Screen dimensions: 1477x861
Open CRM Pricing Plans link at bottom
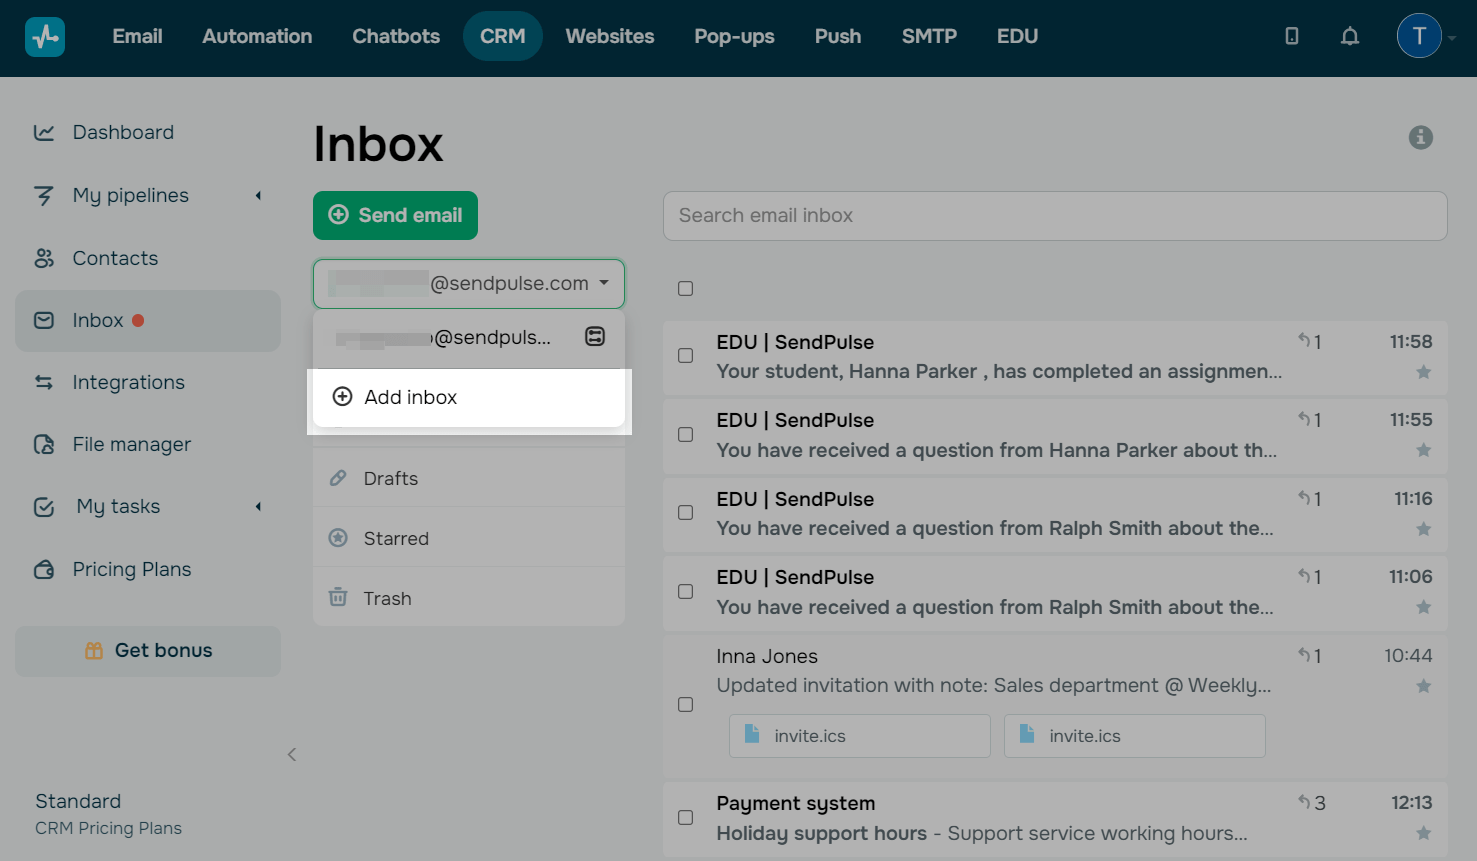(108, 828)
